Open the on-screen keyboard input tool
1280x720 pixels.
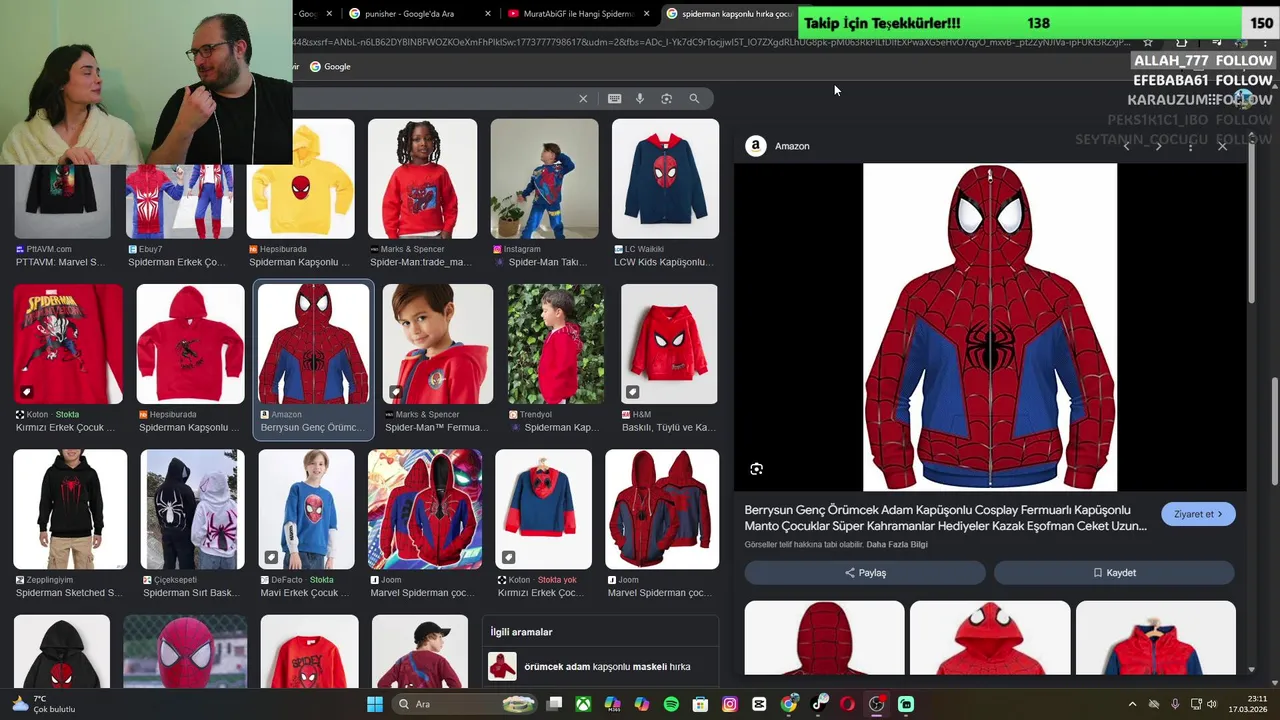(614, 98)
